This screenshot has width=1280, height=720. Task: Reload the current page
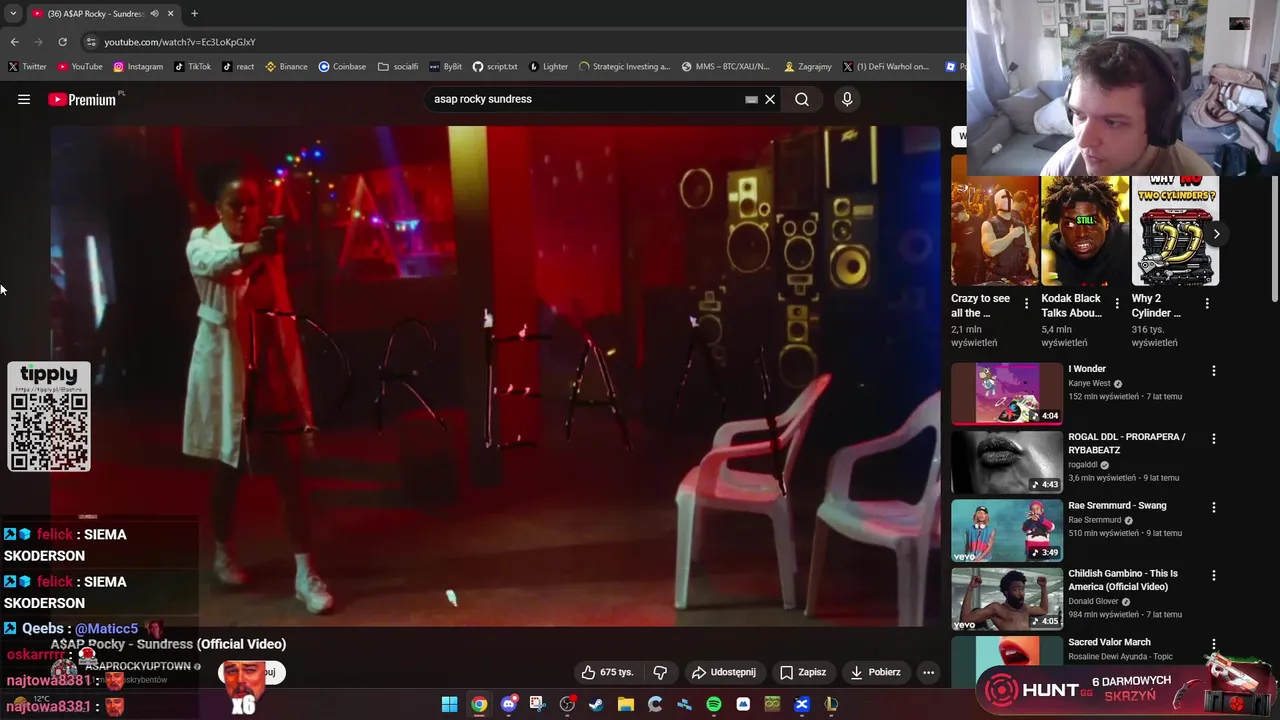pos(62,42)
